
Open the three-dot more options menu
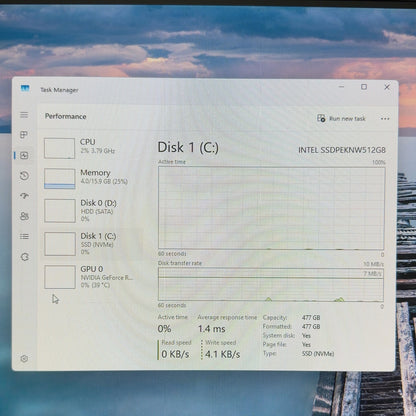385,119
